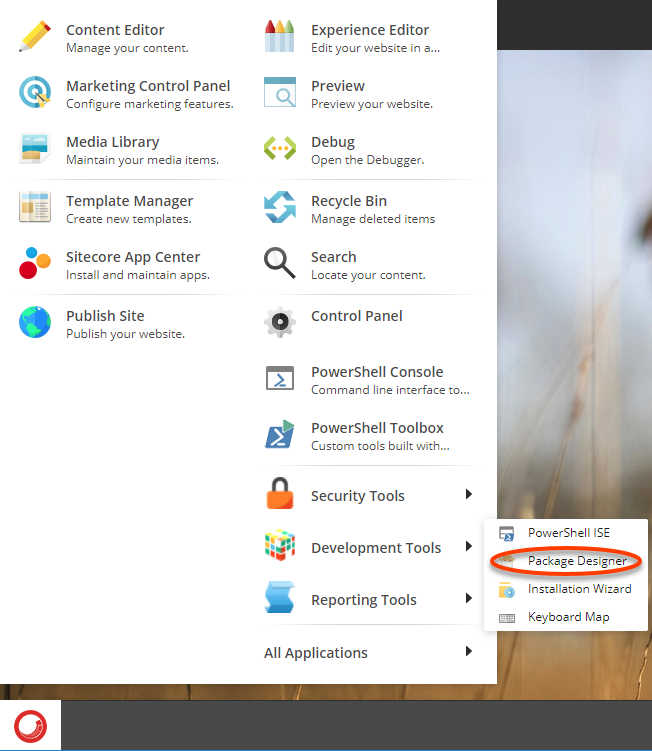
Task: Open the PowerShell Toolbox title
Action: pyautogui.click(x=377, y=428)
